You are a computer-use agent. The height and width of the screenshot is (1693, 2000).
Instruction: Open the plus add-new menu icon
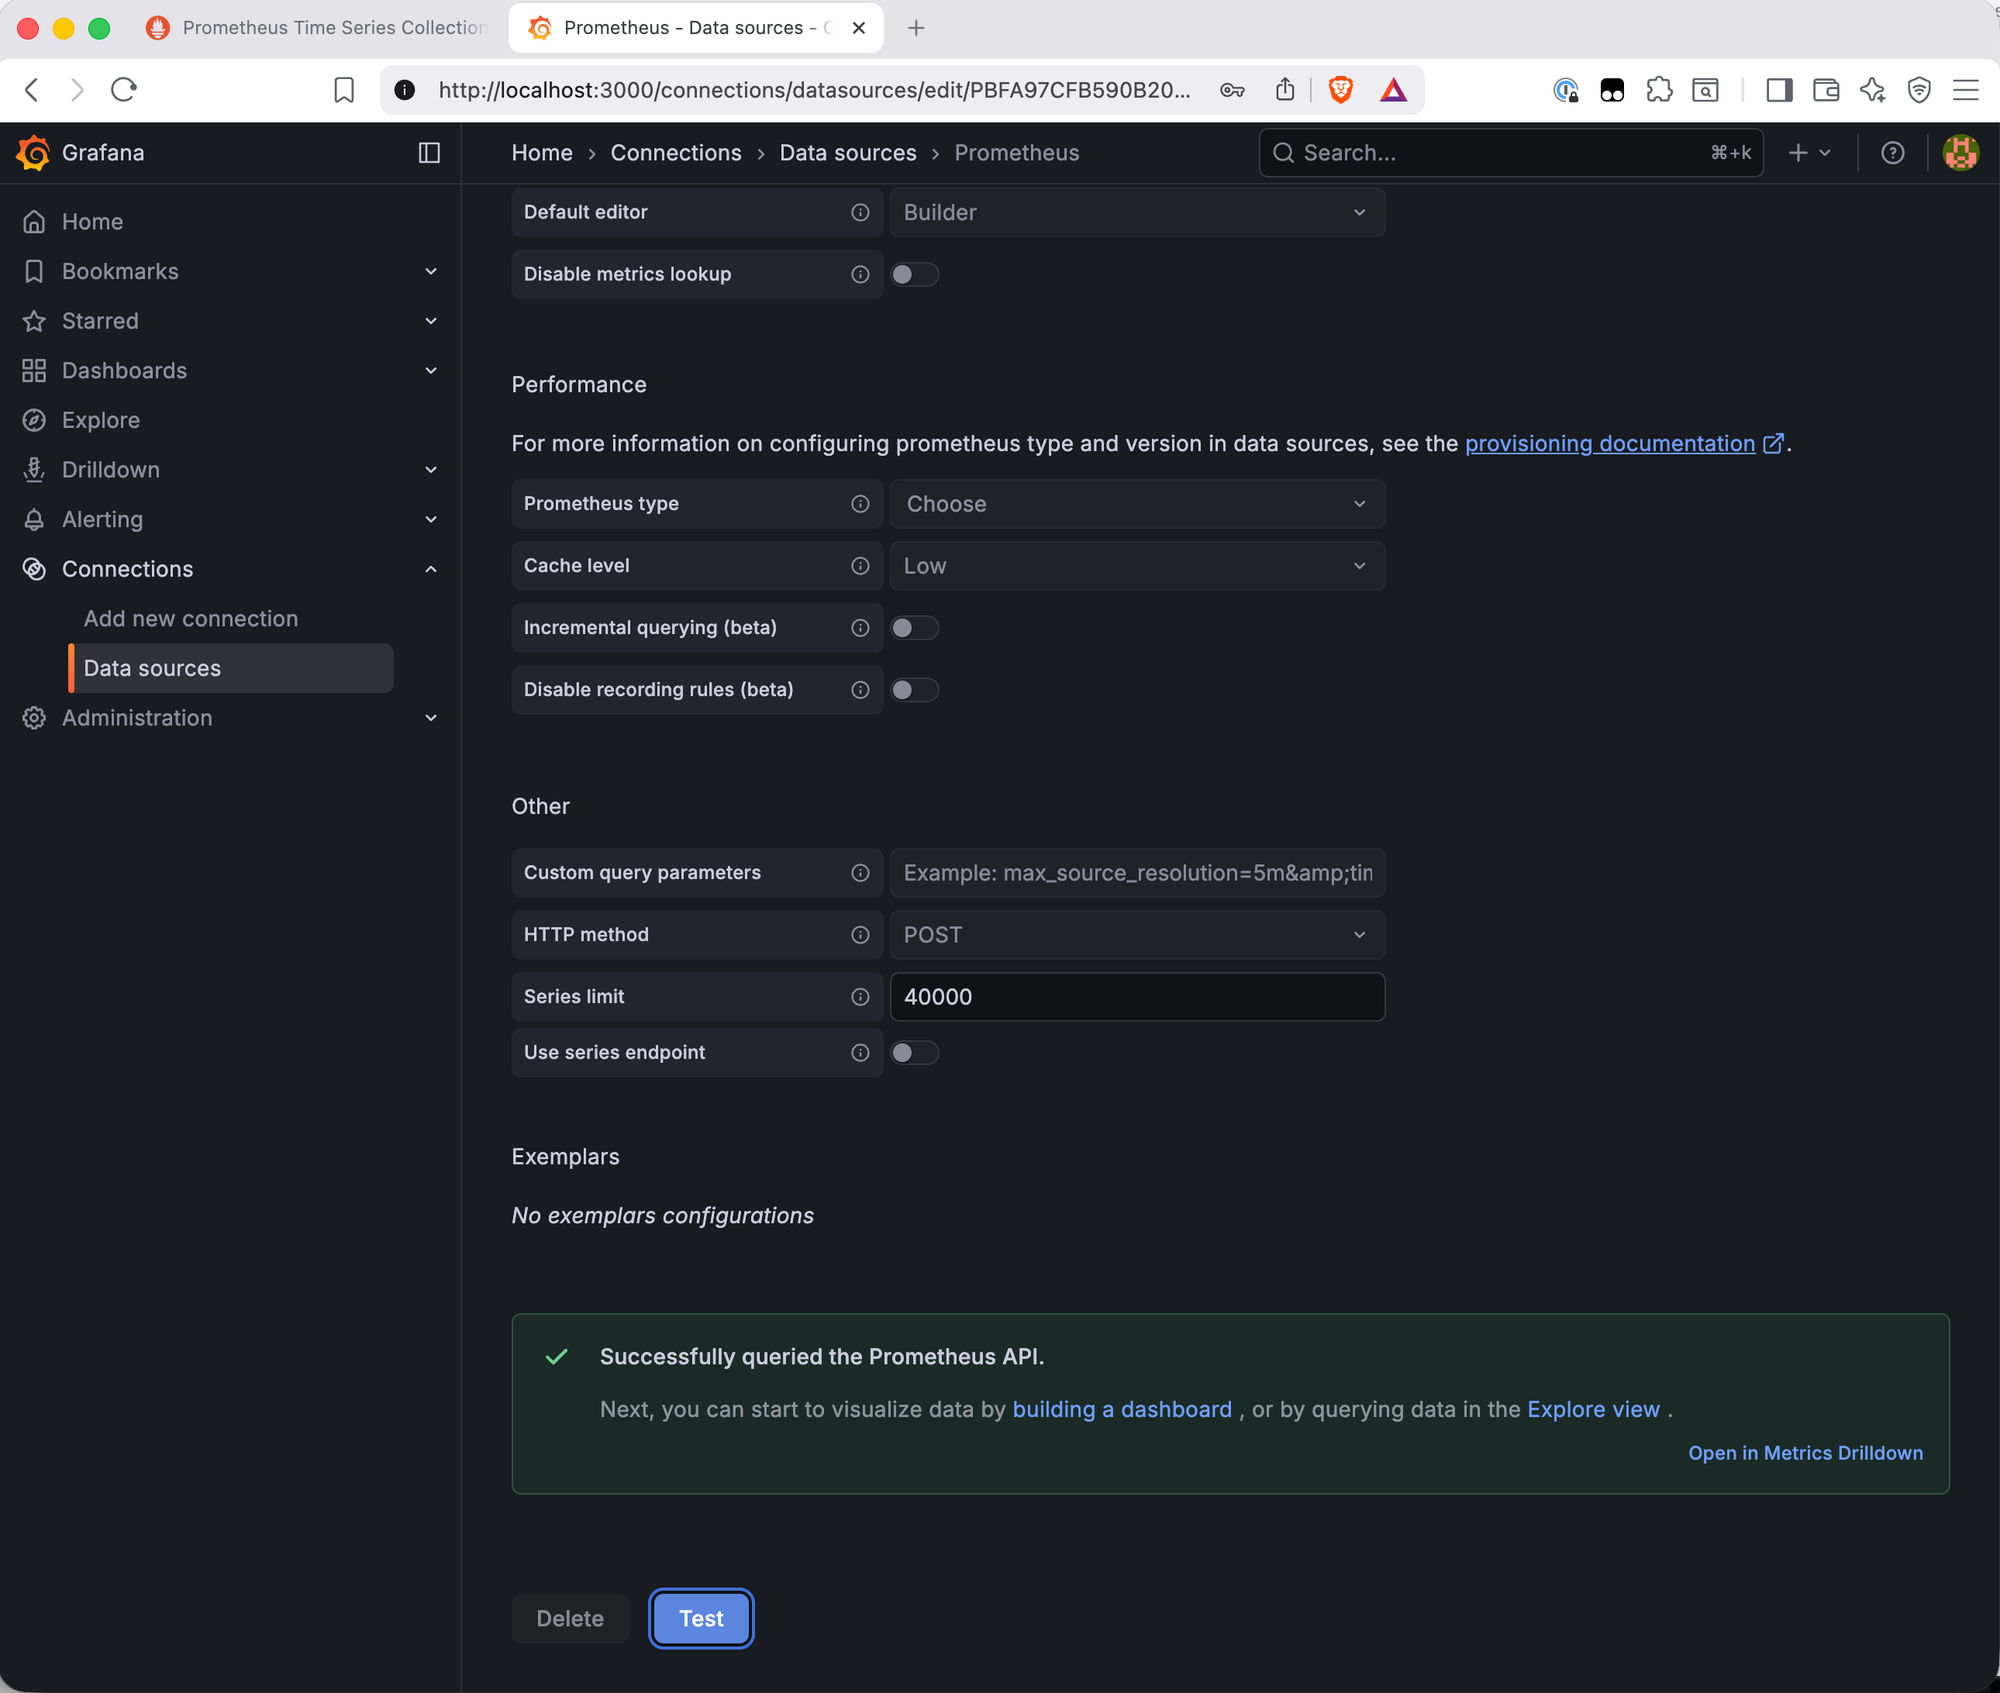coord(1808,152)
